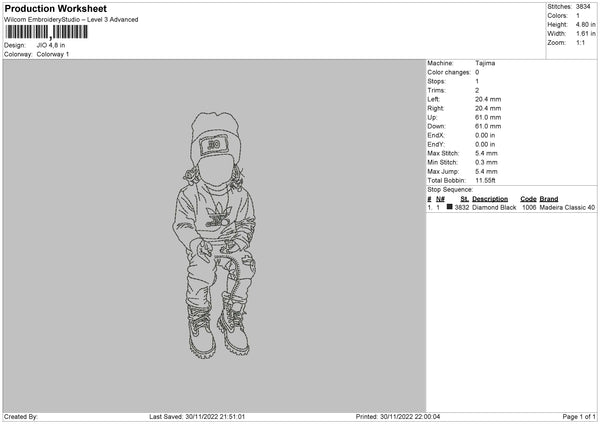Click the Min Stitch value 0.3 mm
The width and height of the screenshot is (600, 424).
486,162
